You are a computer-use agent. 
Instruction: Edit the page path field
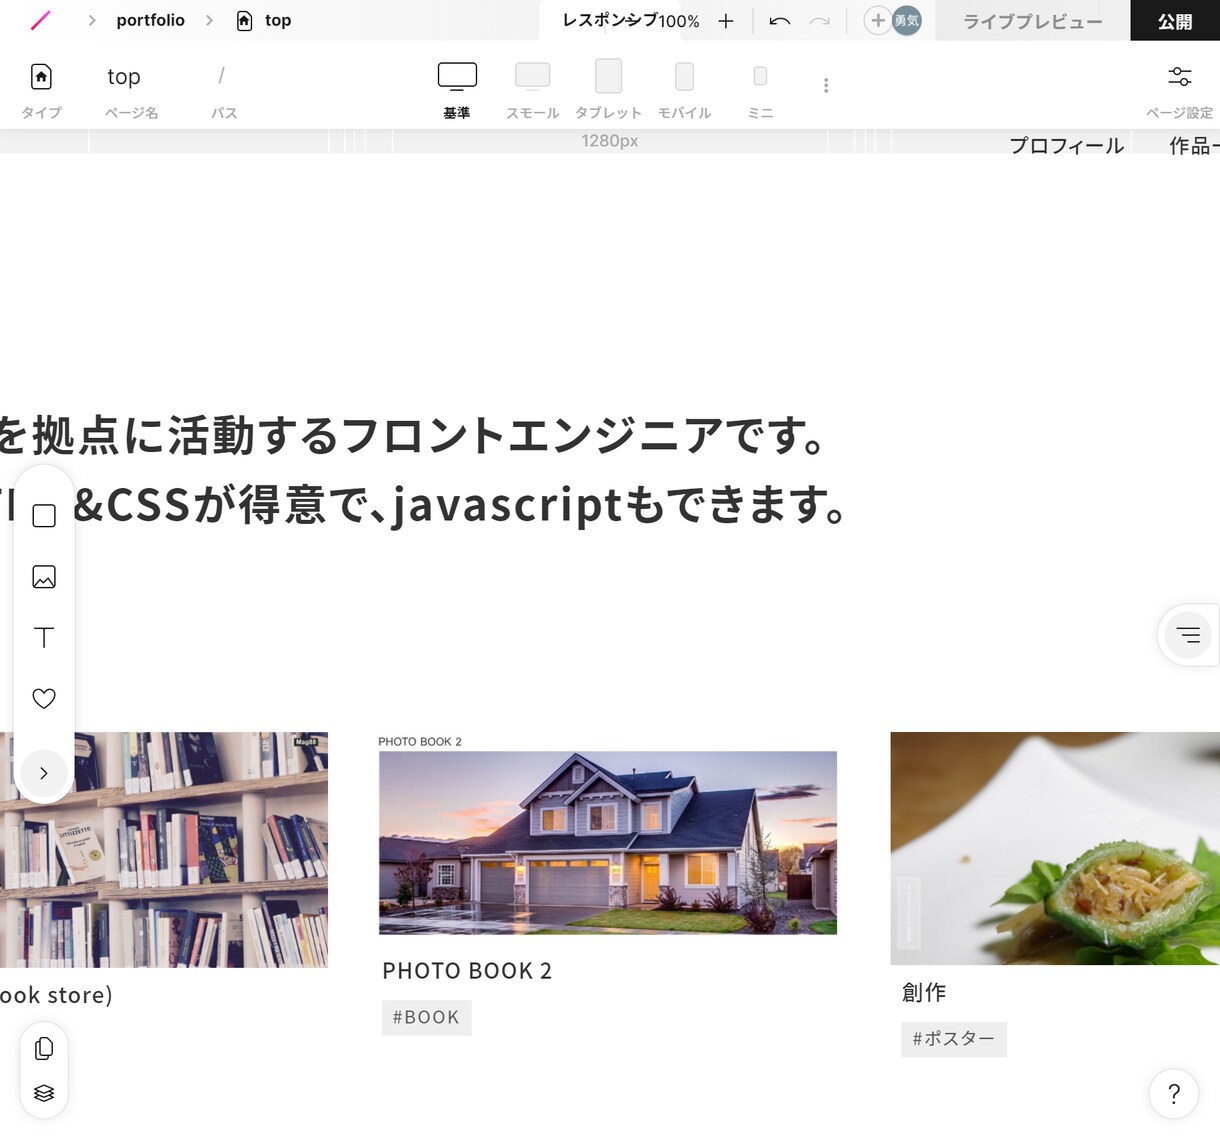click(222, 76)
